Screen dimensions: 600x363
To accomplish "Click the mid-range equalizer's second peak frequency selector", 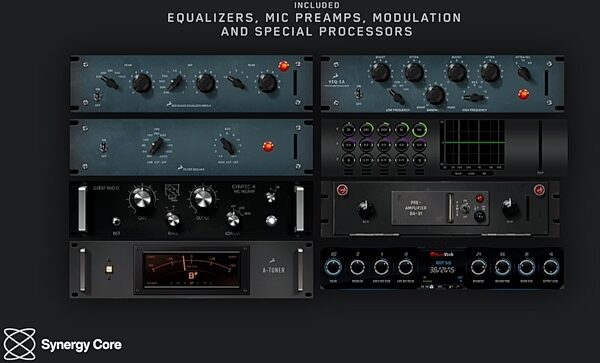I will [x=236, y=82].
